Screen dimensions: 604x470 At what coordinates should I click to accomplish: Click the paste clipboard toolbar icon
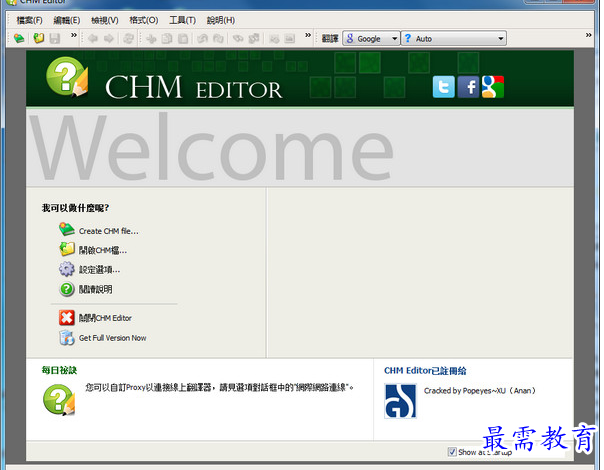[x=183, y=39]
